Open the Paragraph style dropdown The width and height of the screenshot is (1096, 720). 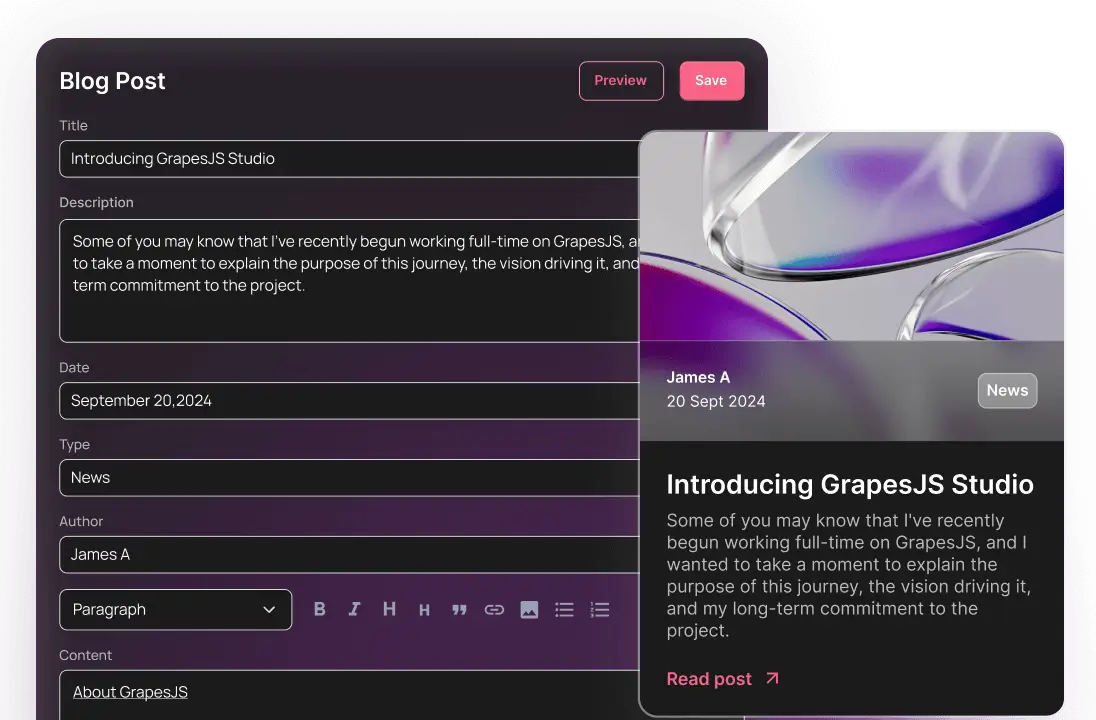pos(175,610)
